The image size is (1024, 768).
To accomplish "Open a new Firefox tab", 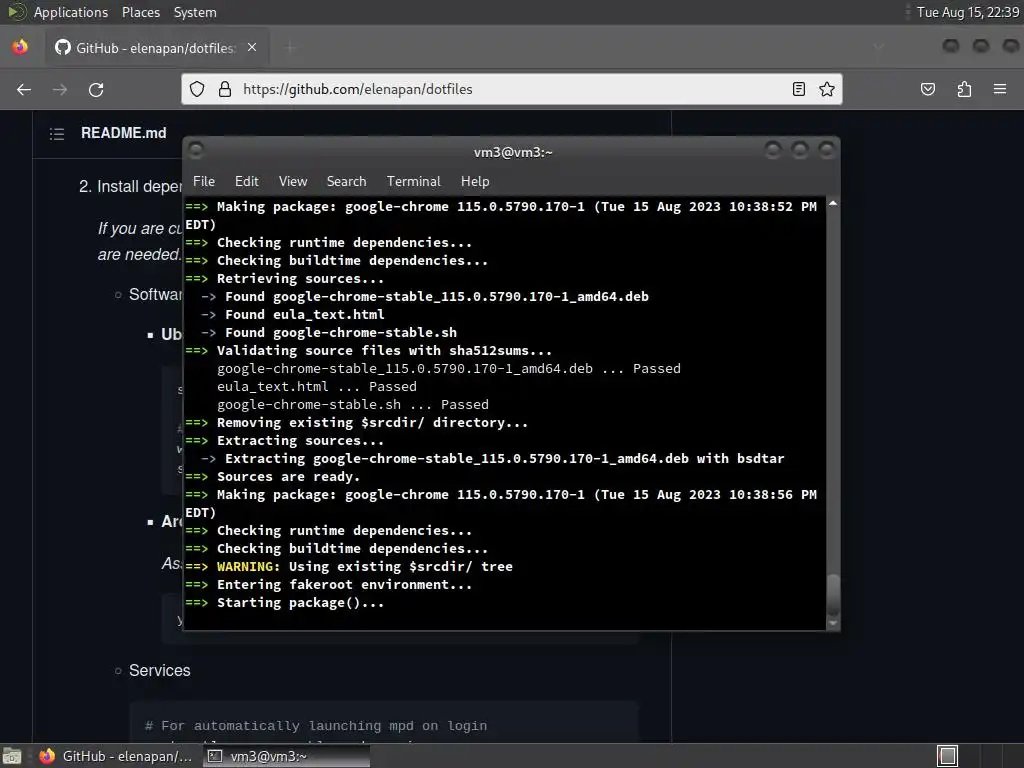I will point(290,47).
